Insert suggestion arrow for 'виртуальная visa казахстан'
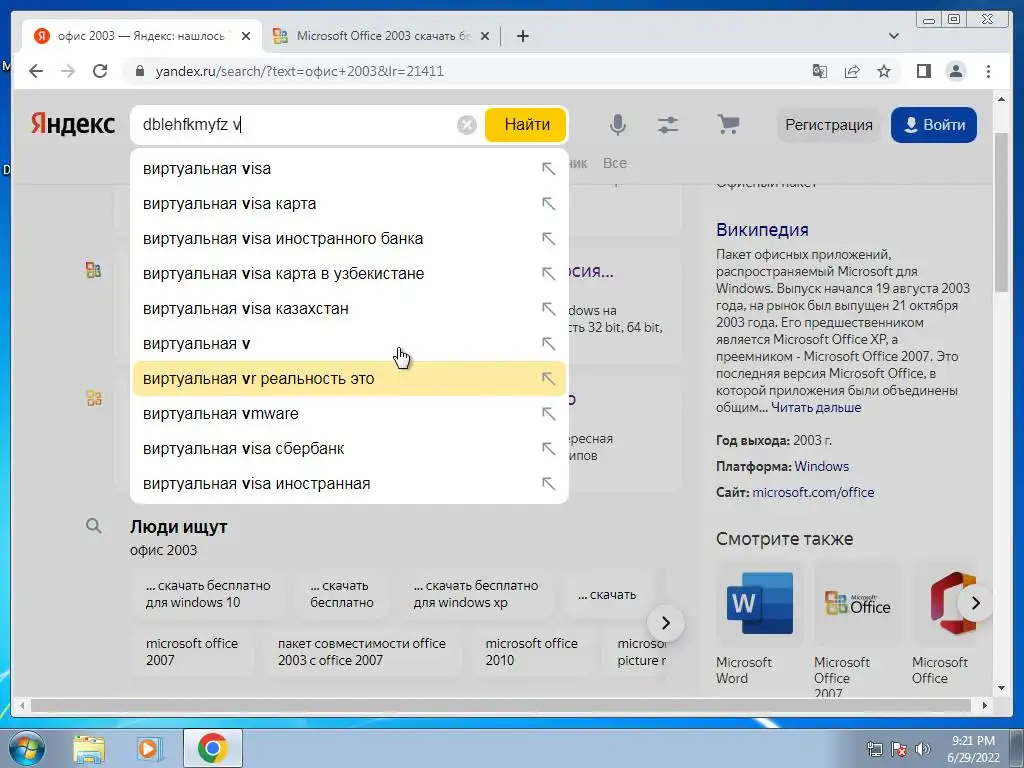This screenshot has width=1024, height=768. point(549,309)
